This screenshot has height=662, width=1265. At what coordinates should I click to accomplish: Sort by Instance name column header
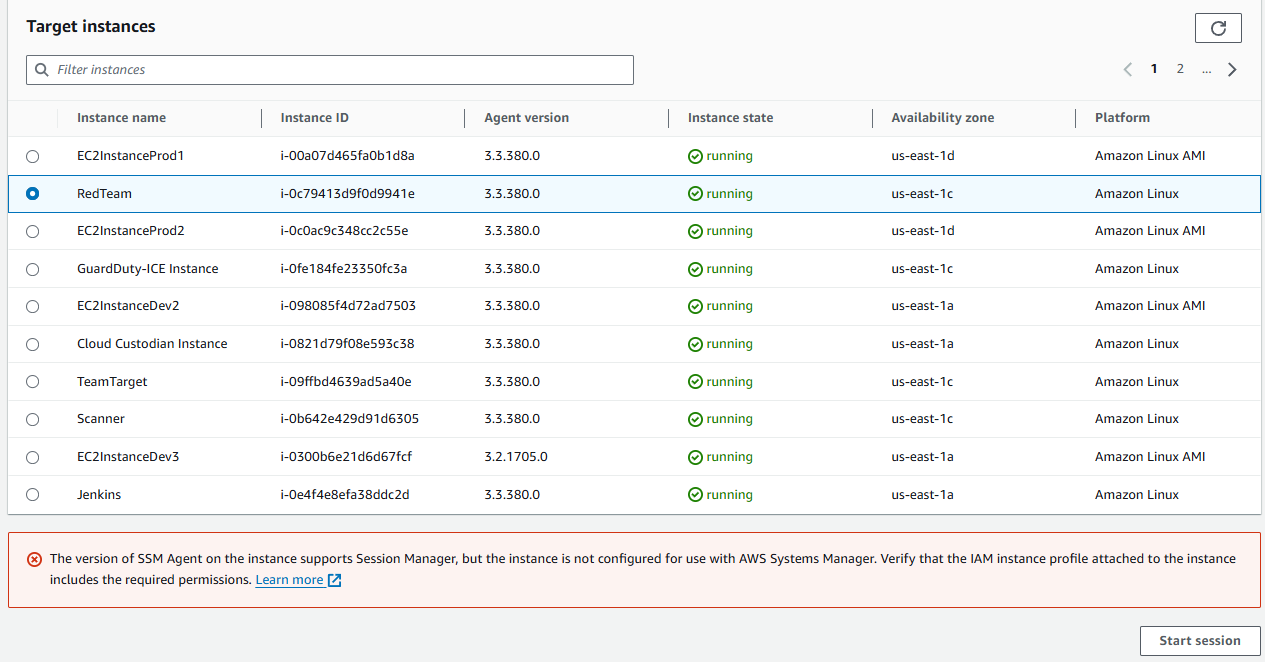[121, 118]
